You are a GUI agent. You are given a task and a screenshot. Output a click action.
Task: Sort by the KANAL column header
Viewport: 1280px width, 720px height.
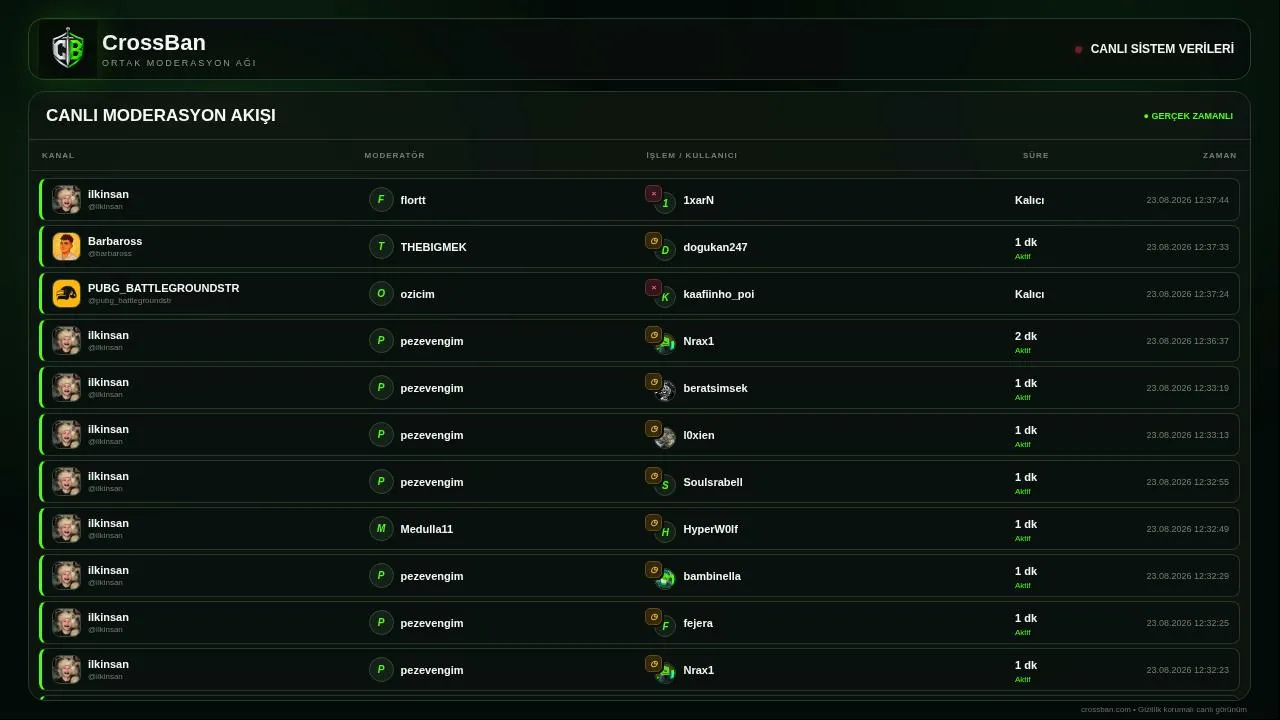pyautogui.click(x=58, y=156)
